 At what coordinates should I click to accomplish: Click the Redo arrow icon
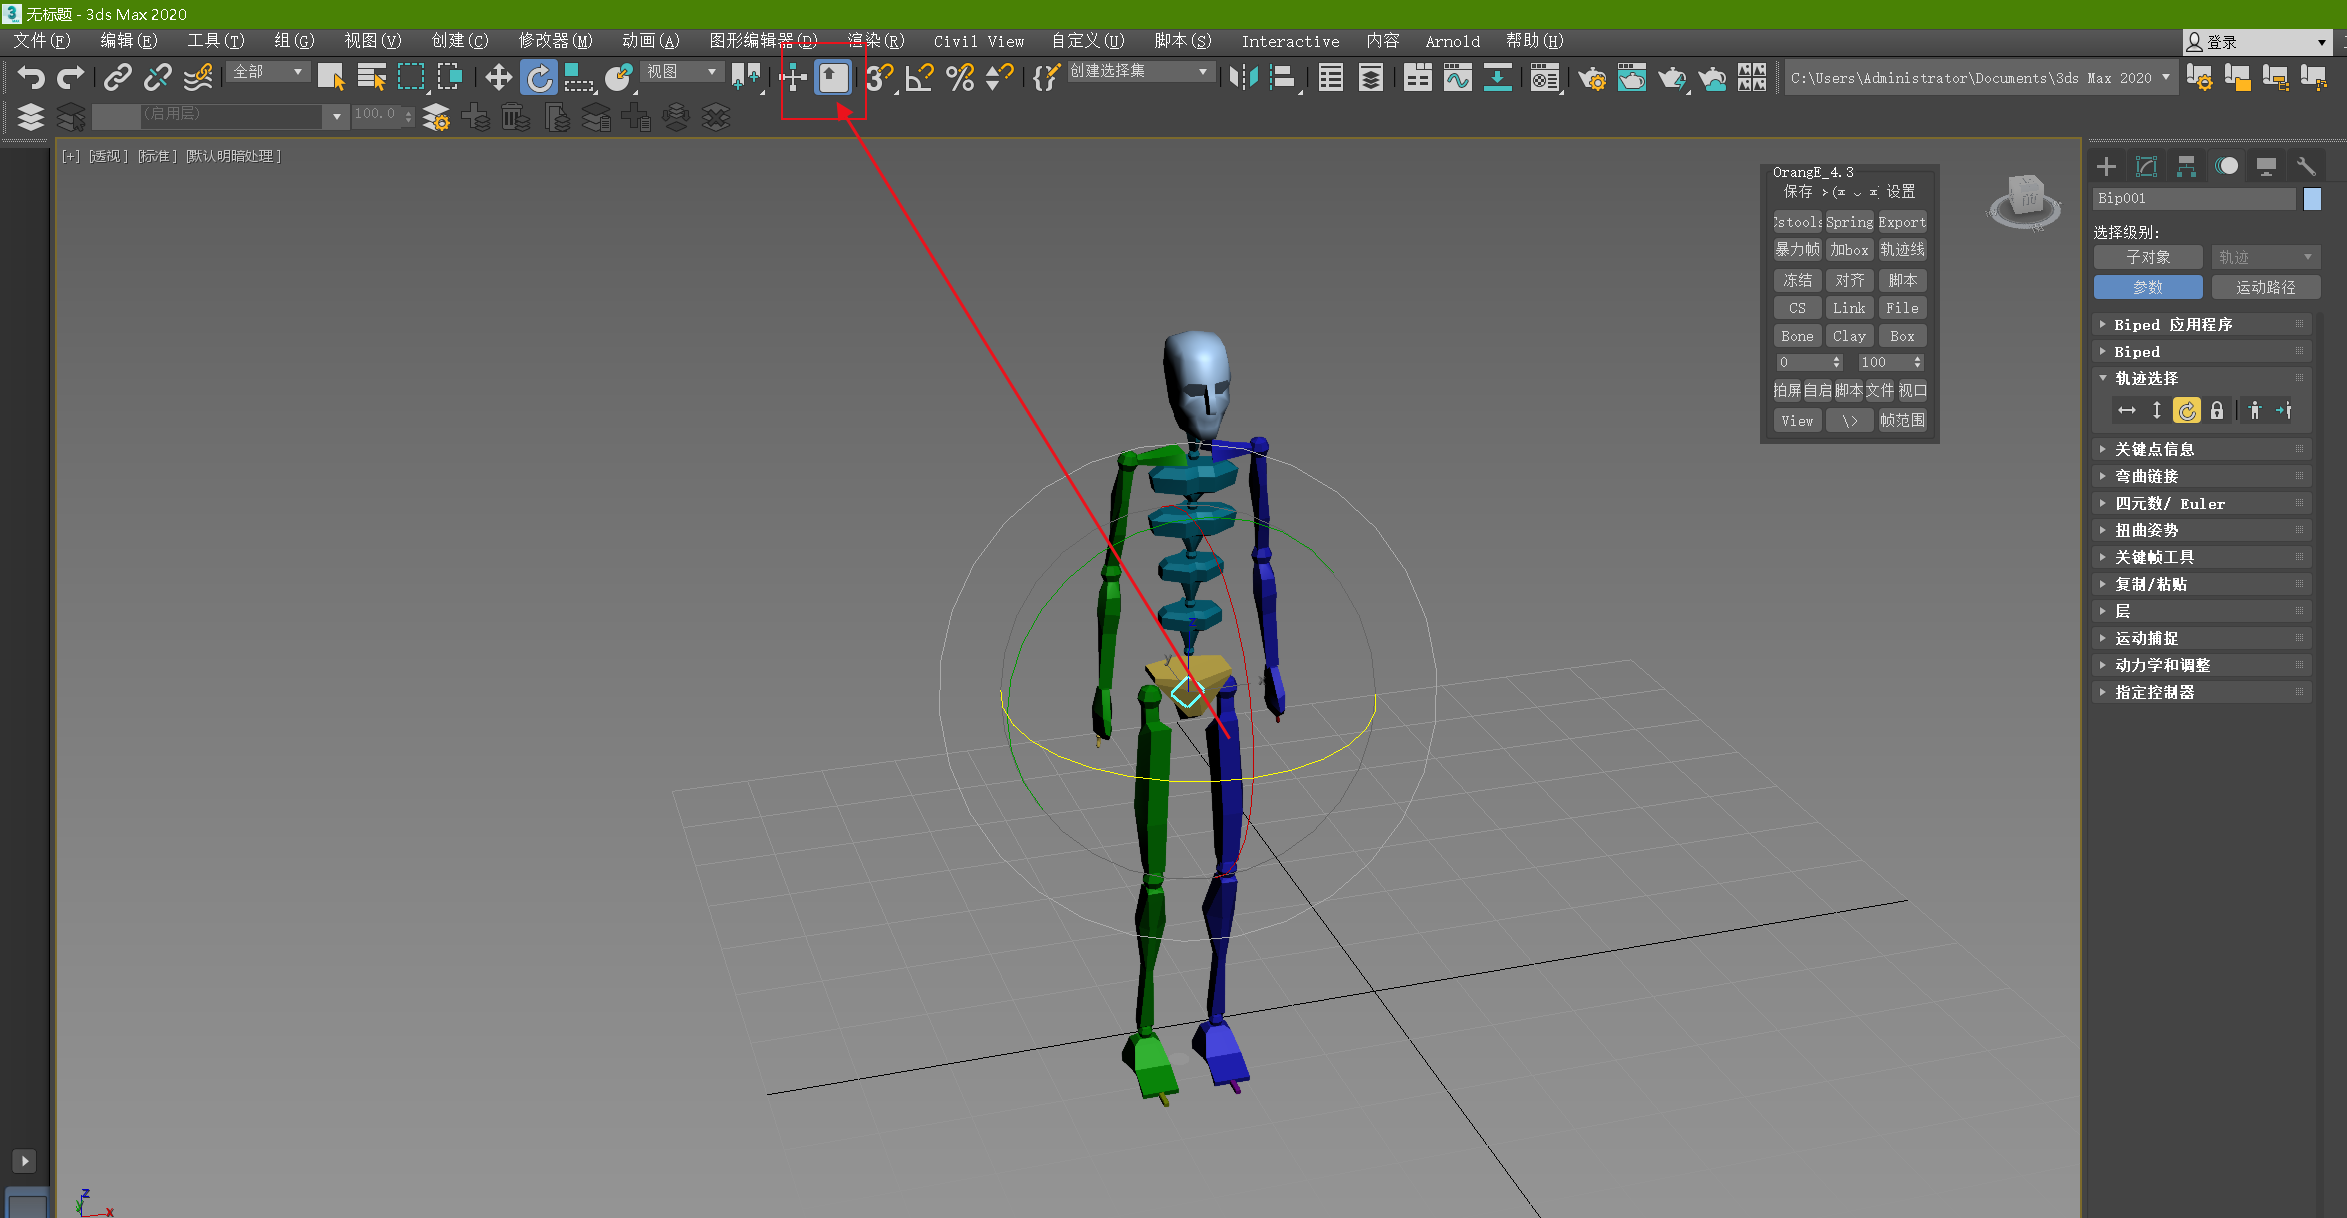point(71,77)
